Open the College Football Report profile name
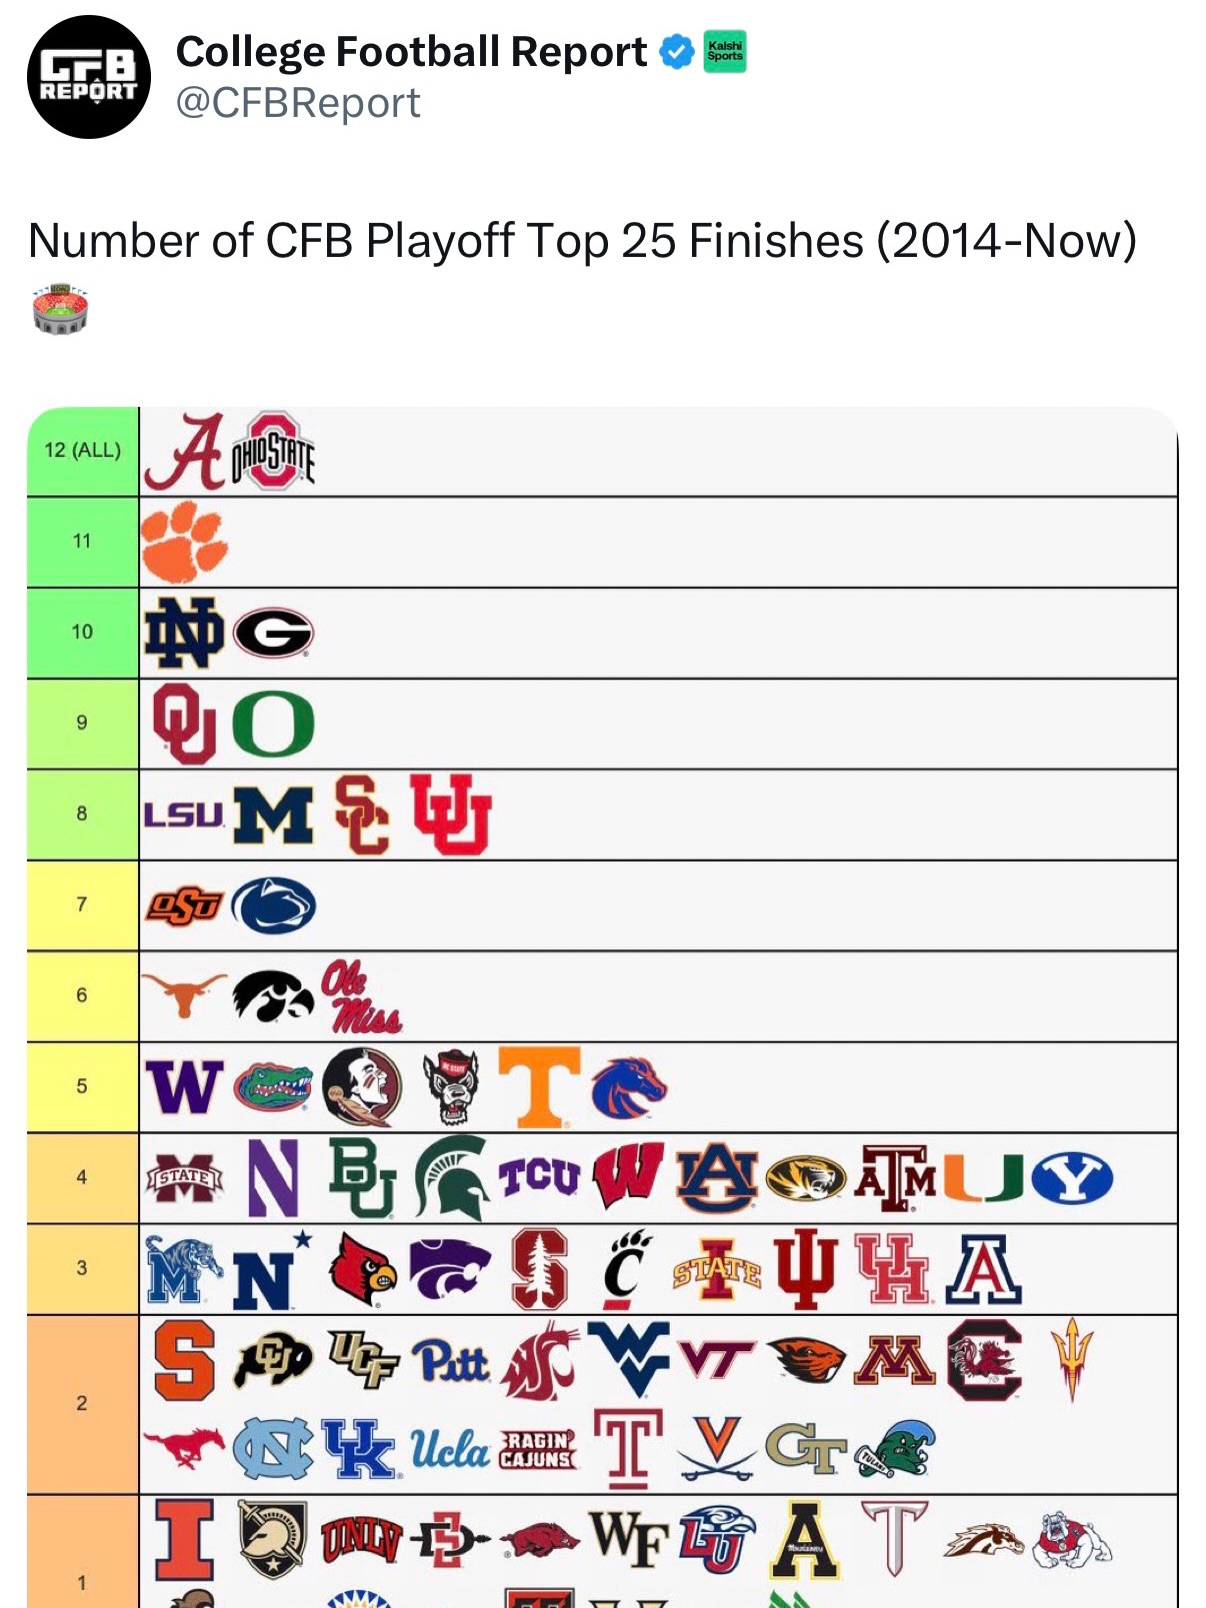1206x1608 pixels. pos(411,52)
